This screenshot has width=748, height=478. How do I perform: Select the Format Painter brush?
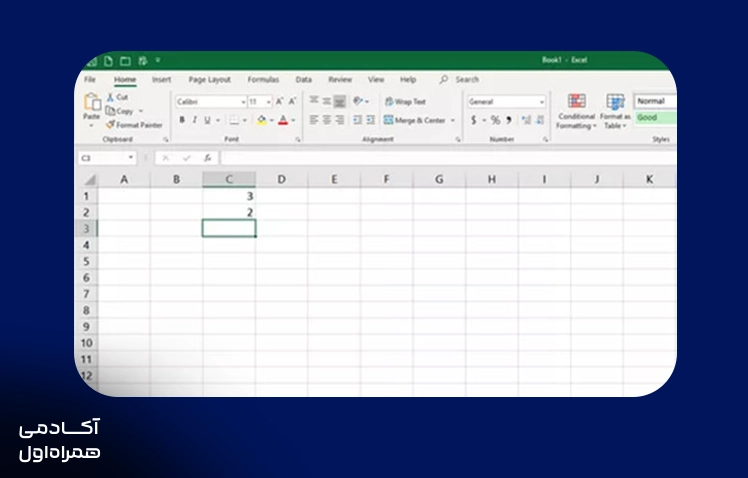[x=111, y=125]
